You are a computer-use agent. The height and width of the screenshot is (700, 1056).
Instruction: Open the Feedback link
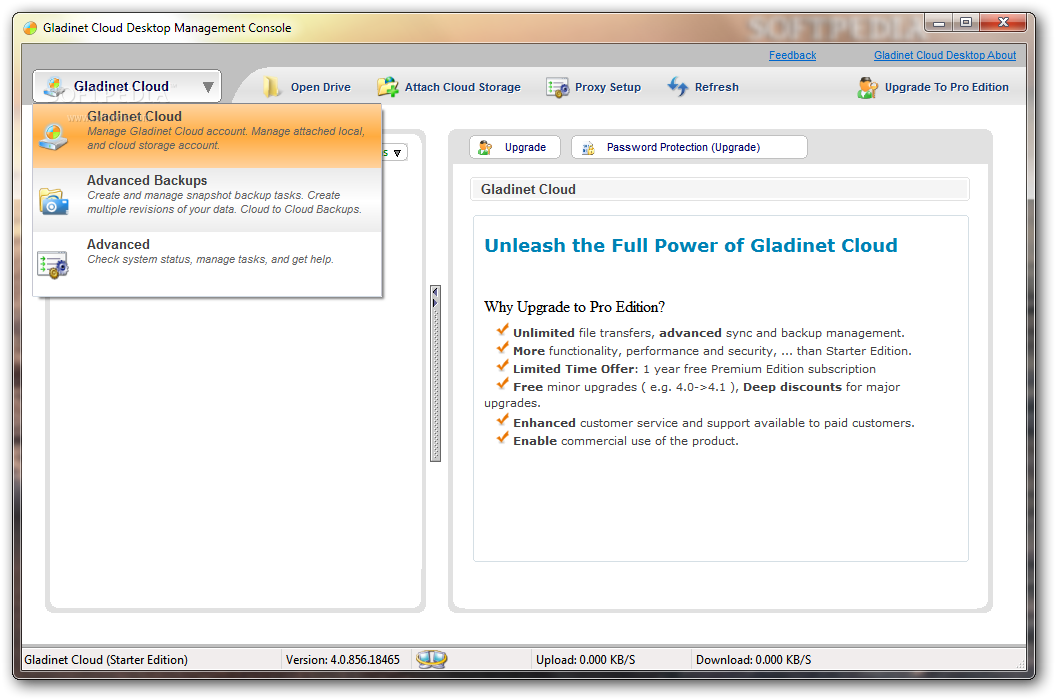click(x=792, y=55)
